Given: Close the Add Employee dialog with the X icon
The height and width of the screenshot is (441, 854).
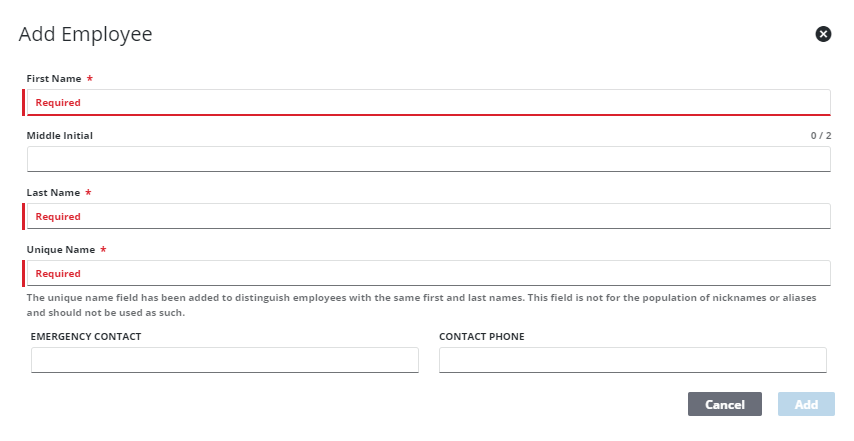Looking at the screenshot, I should point(823,34).
